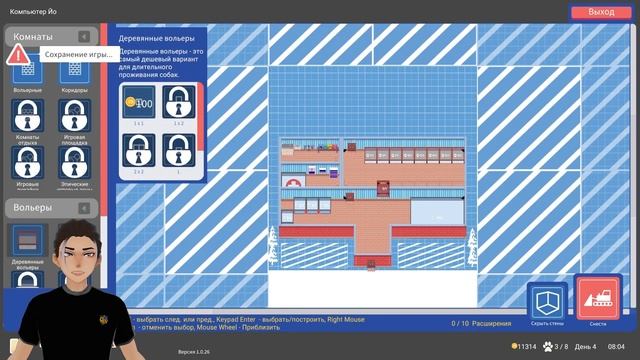The width and height of the screenshot is (640, 360).
Task: Collapse the Вольеры panel with its arrow
Action: click(x=84, y=208)
